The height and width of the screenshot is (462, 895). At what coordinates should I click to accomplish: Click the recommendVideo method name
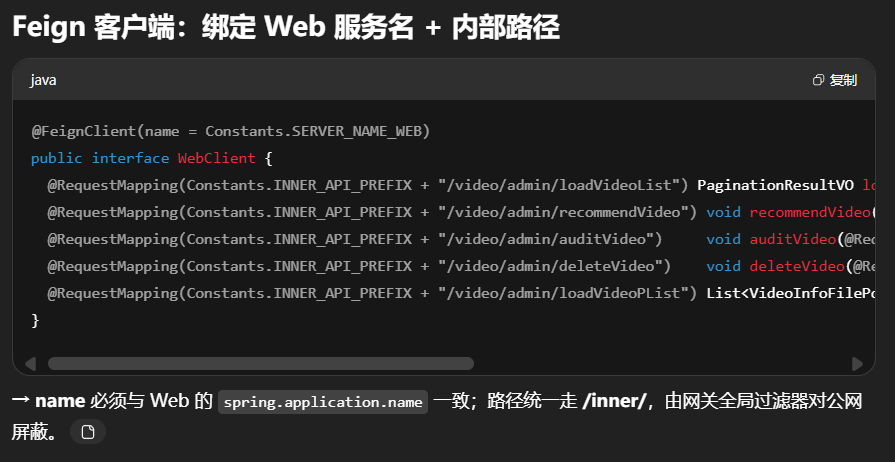point(810,212)
